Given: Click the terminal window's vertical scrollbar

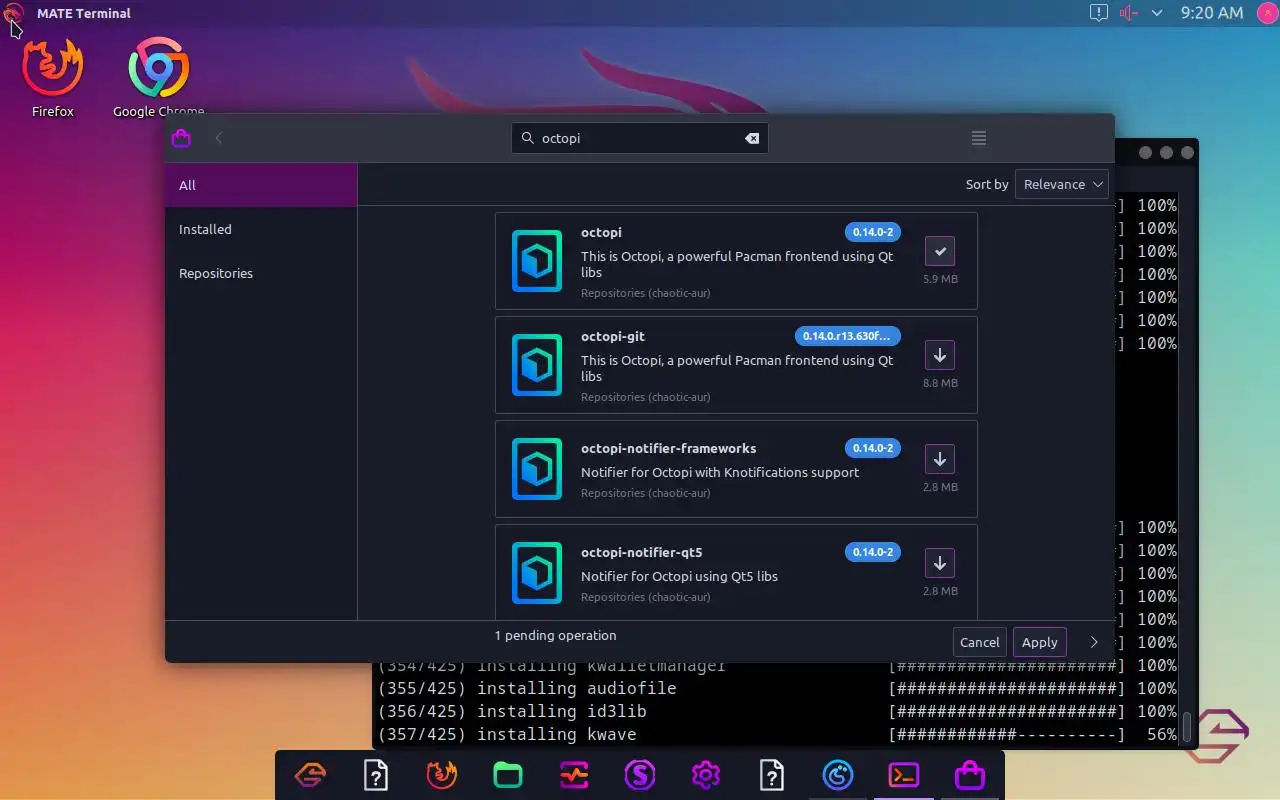Looking at the screenshot, I should (x=1187, y=726).
